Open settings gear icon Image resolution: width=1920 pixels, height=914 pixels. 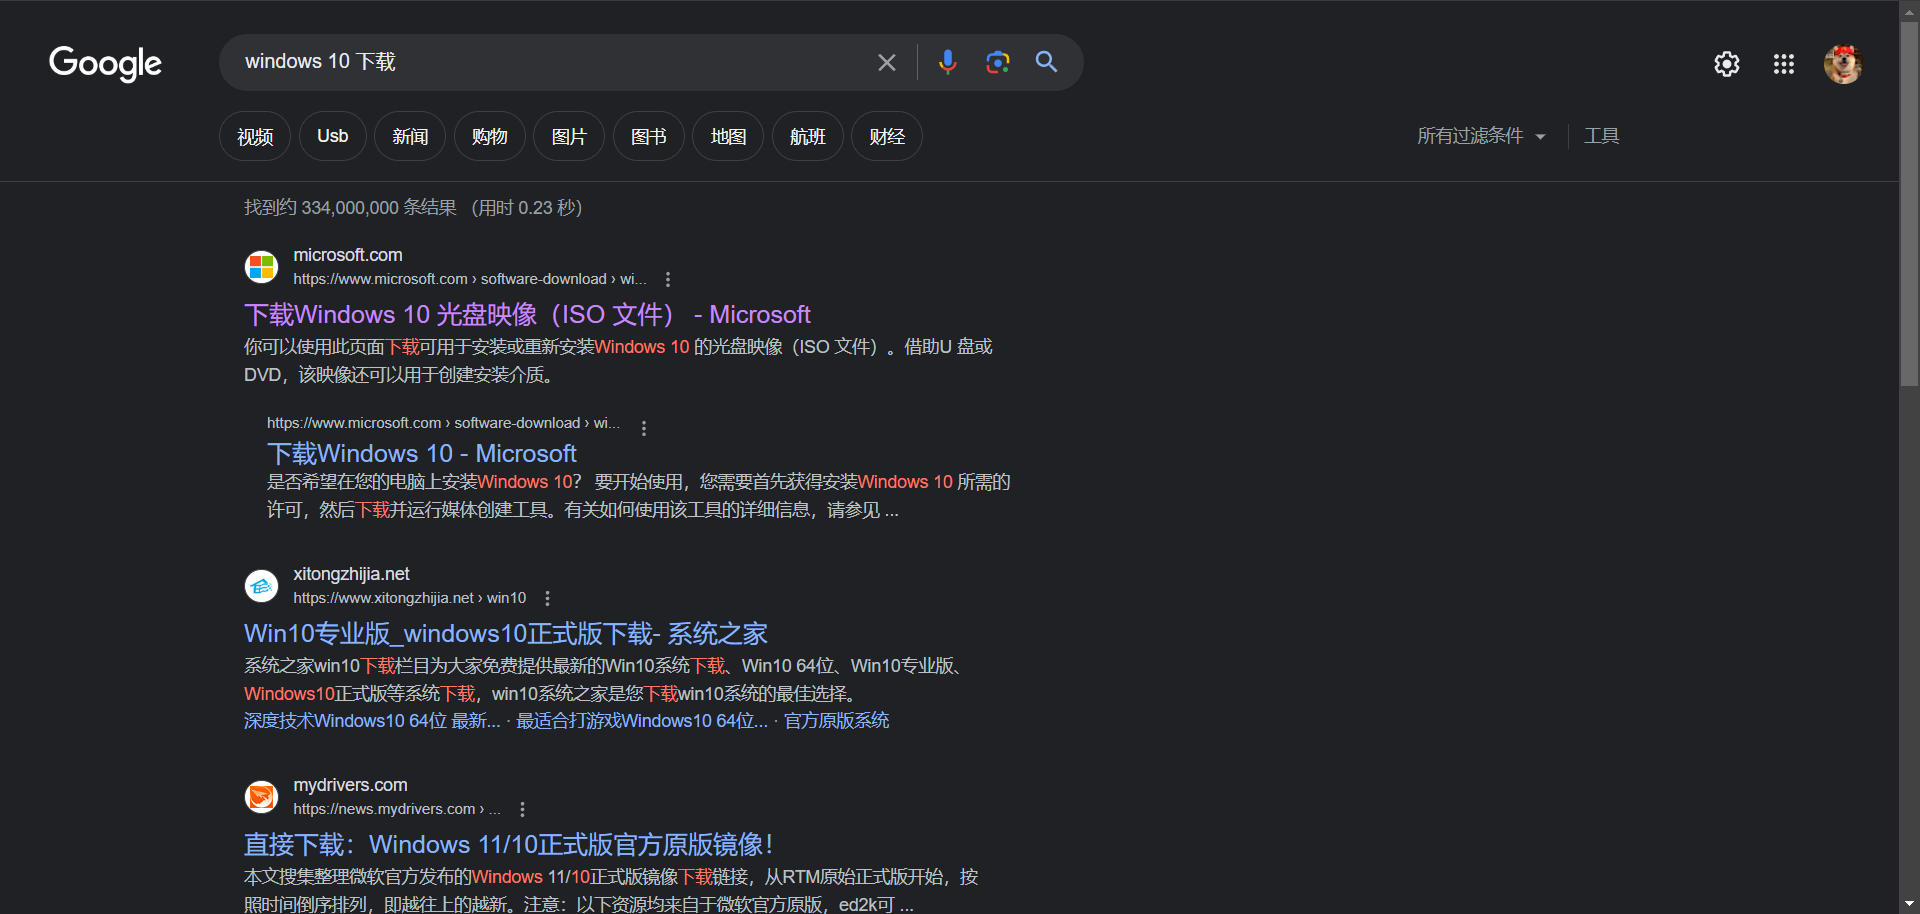click(1726, 64)
